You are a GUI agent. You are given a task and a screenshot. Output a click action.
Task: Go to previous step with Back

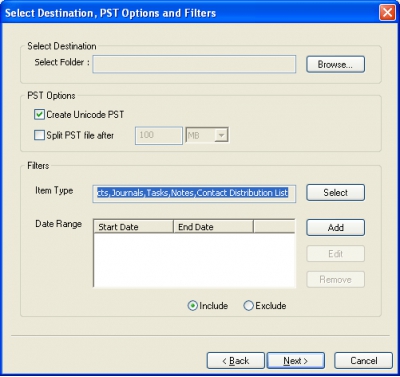(x=236, y=361)
